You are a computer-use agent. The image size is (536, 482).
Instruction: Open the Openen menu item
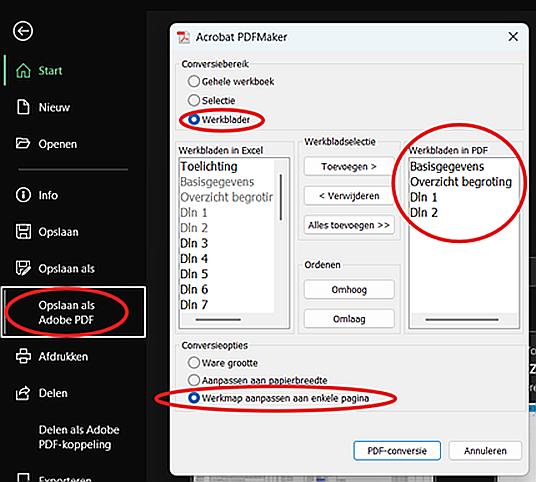coord(57,144)
